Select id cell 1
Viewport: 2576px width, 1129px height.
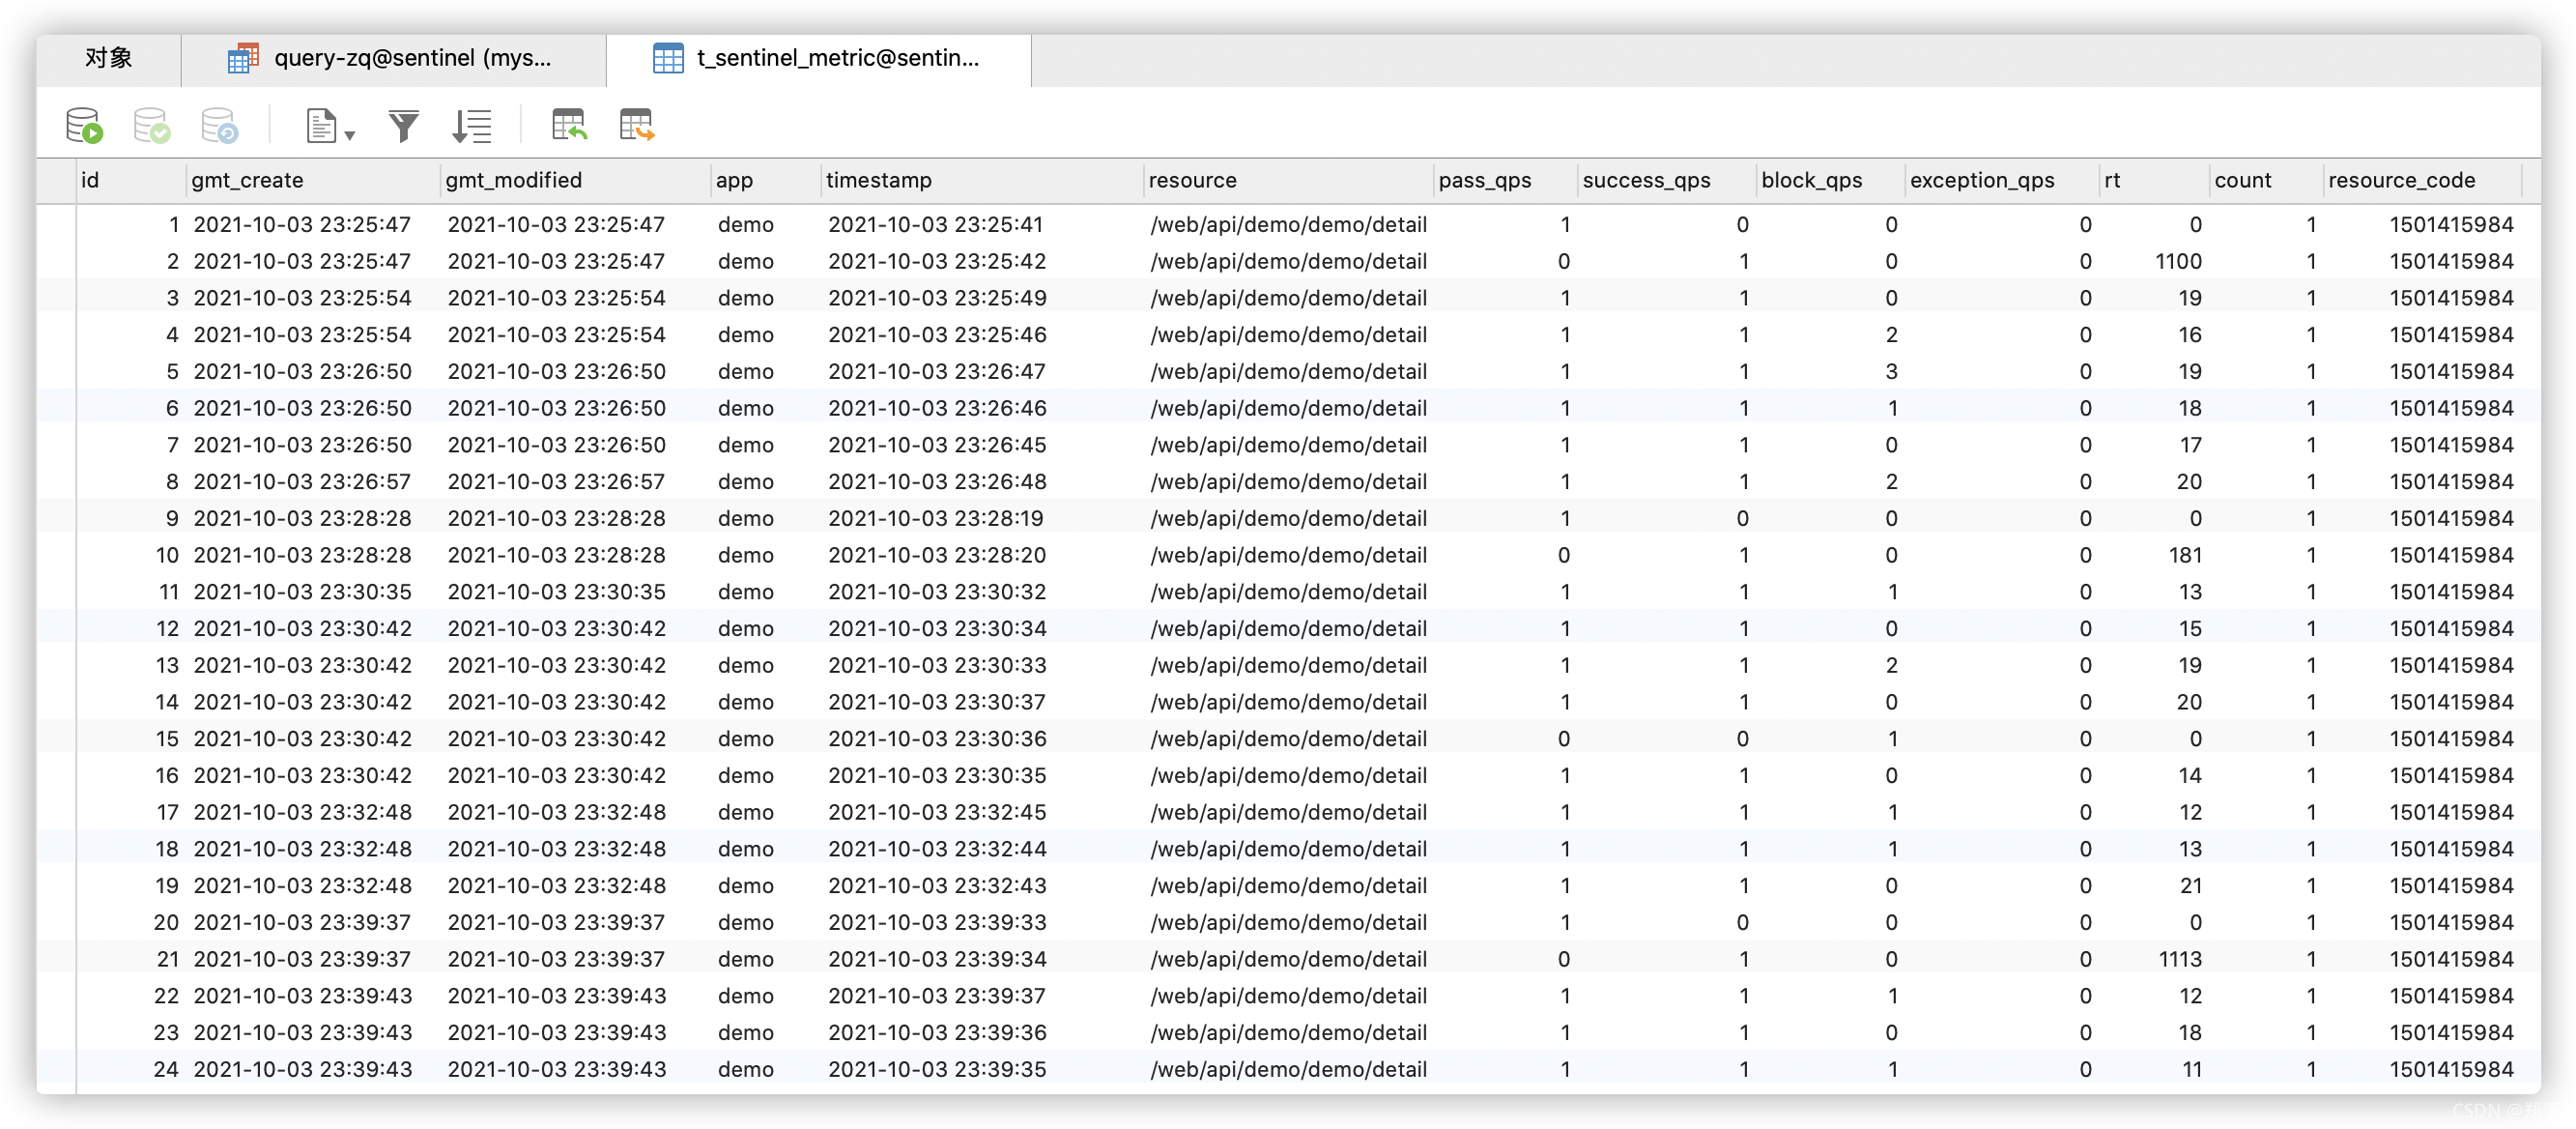point(173,225)
